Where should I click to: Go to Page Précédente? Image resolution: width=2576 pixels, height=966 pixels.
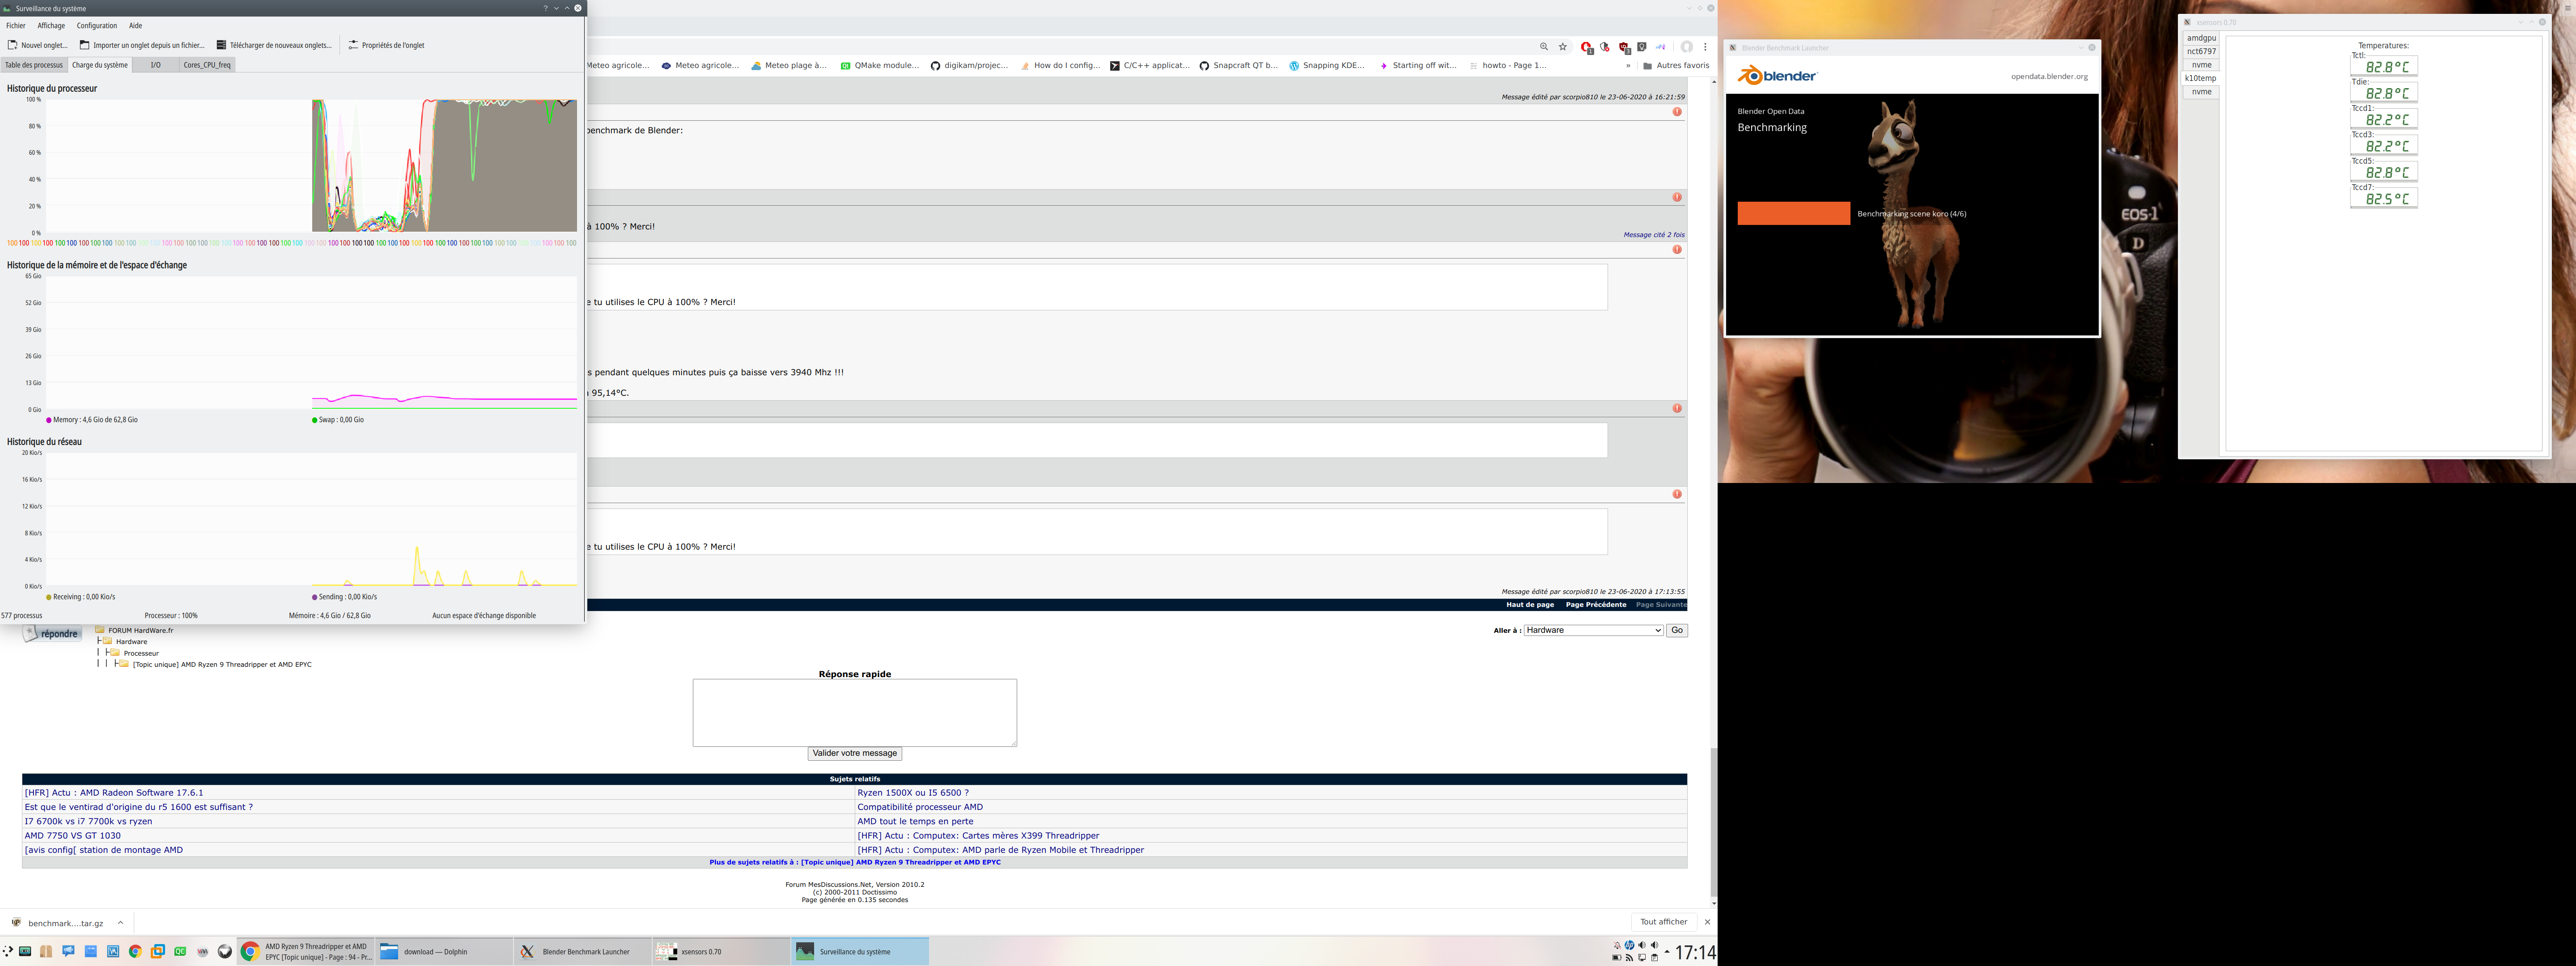(x=1596, y=605)
